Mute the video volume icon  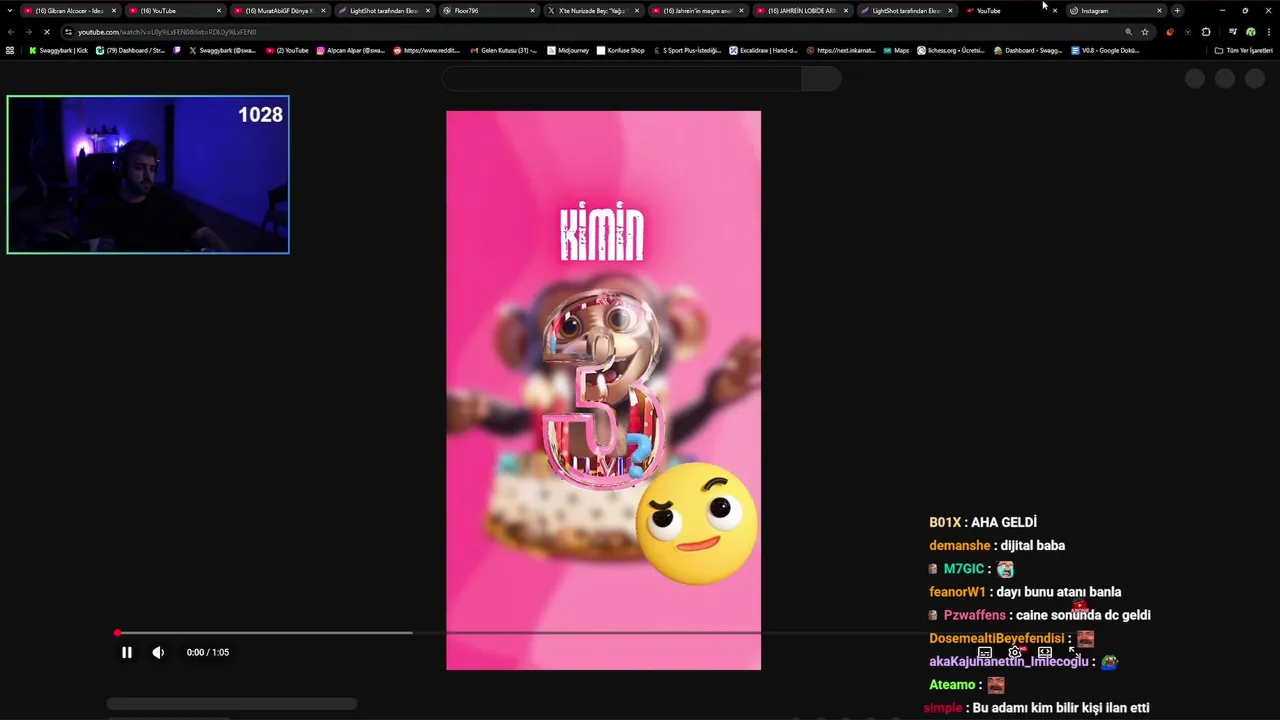[158, 652]
